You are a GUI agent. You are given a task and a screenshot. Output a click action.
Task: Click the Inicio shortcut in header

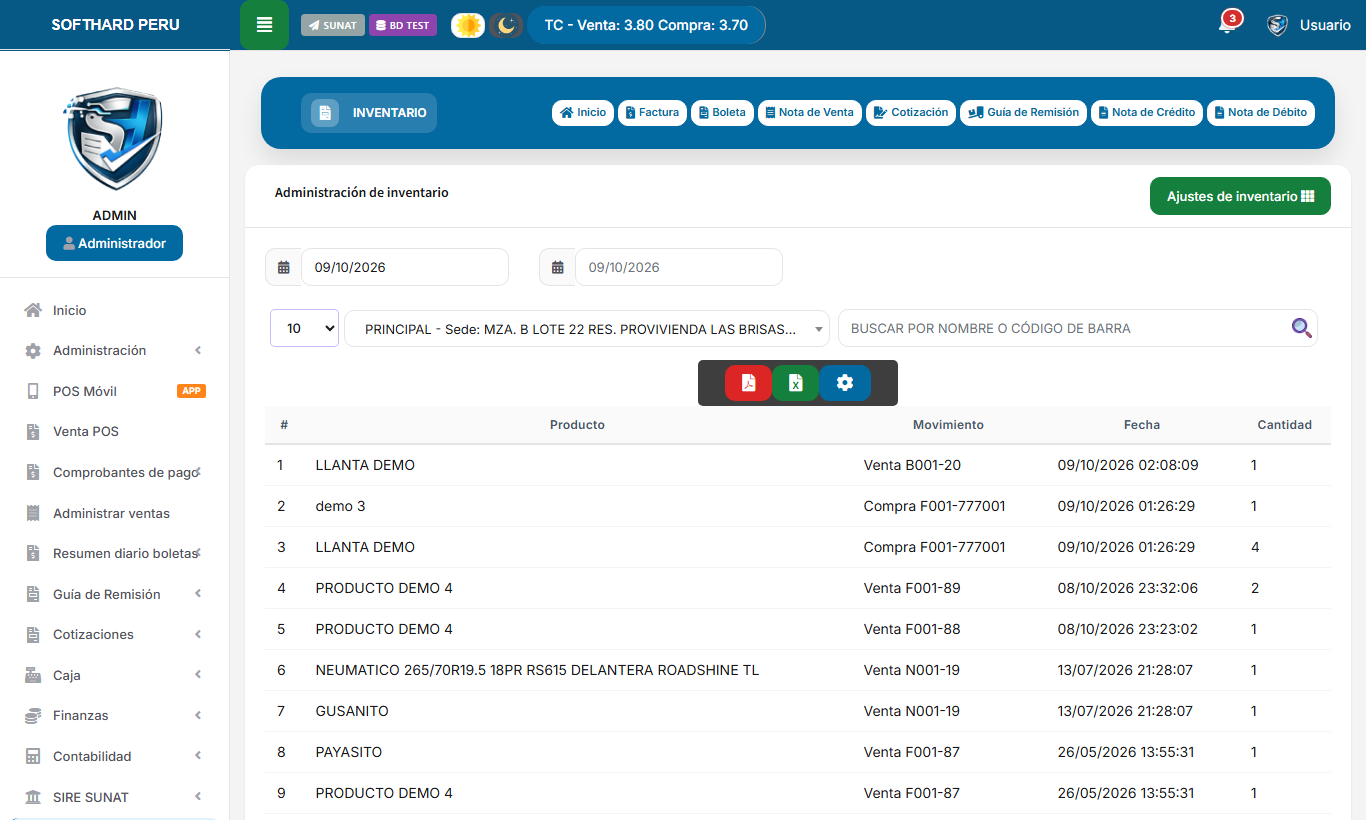click(x=583, y=113)
